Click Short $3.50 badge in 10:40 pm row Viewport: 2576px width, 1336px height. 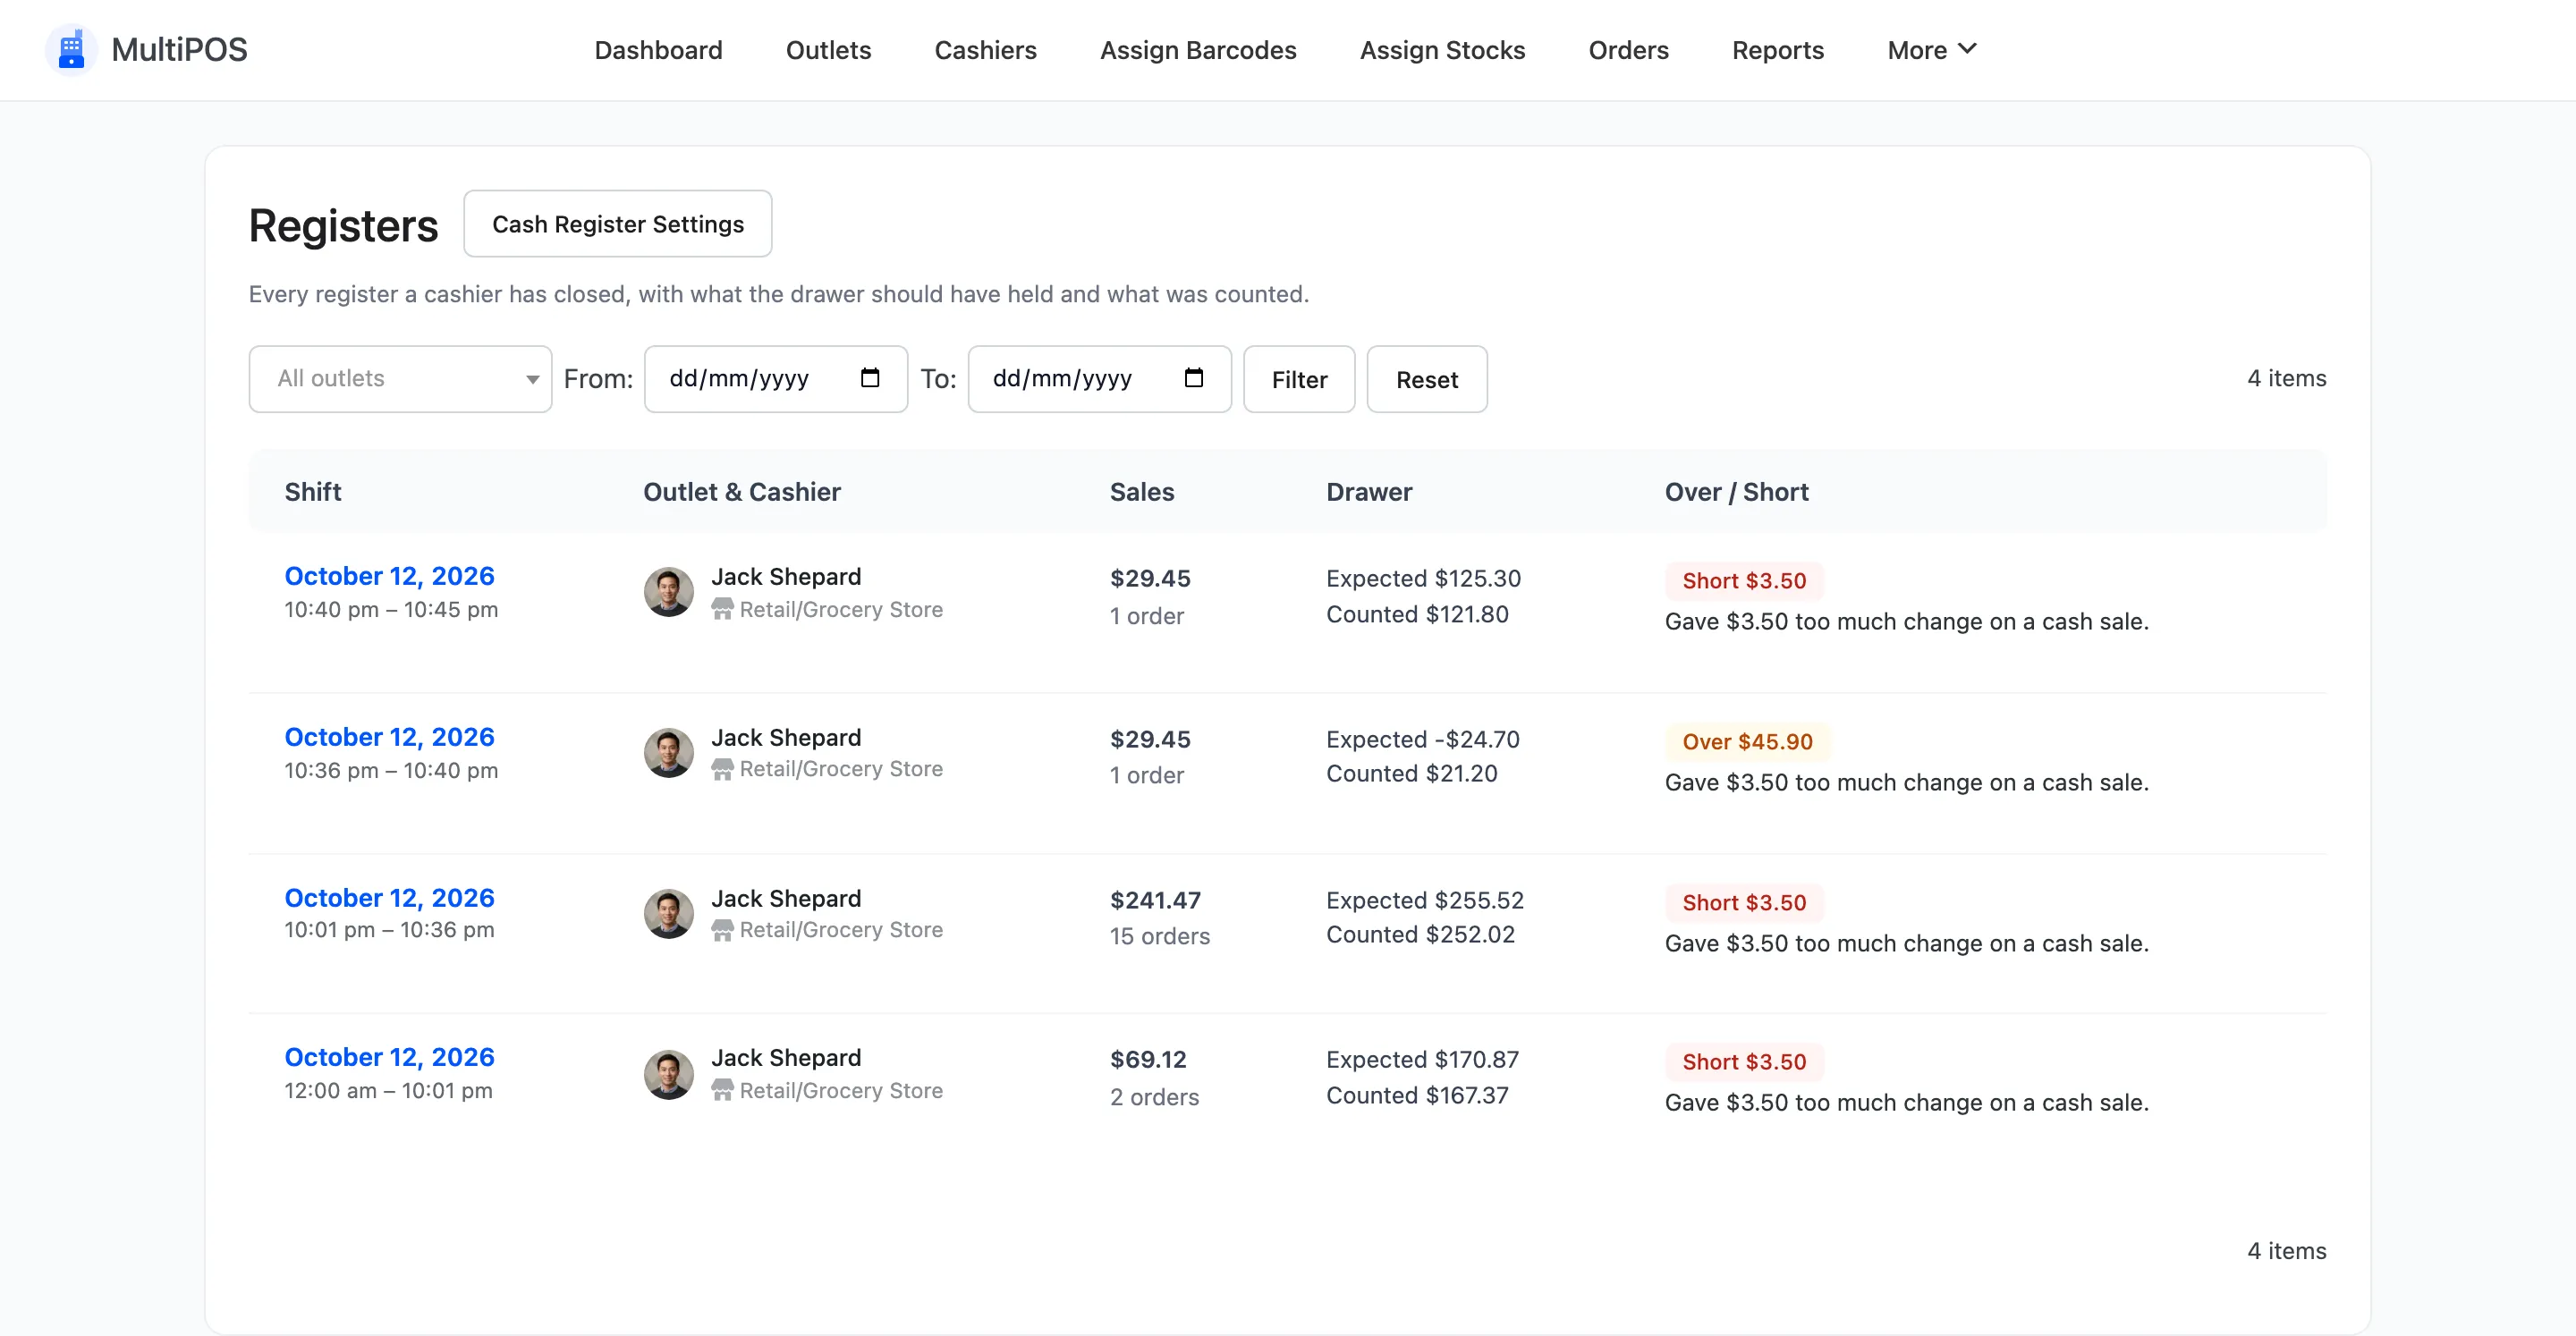tap(1744, 580)
